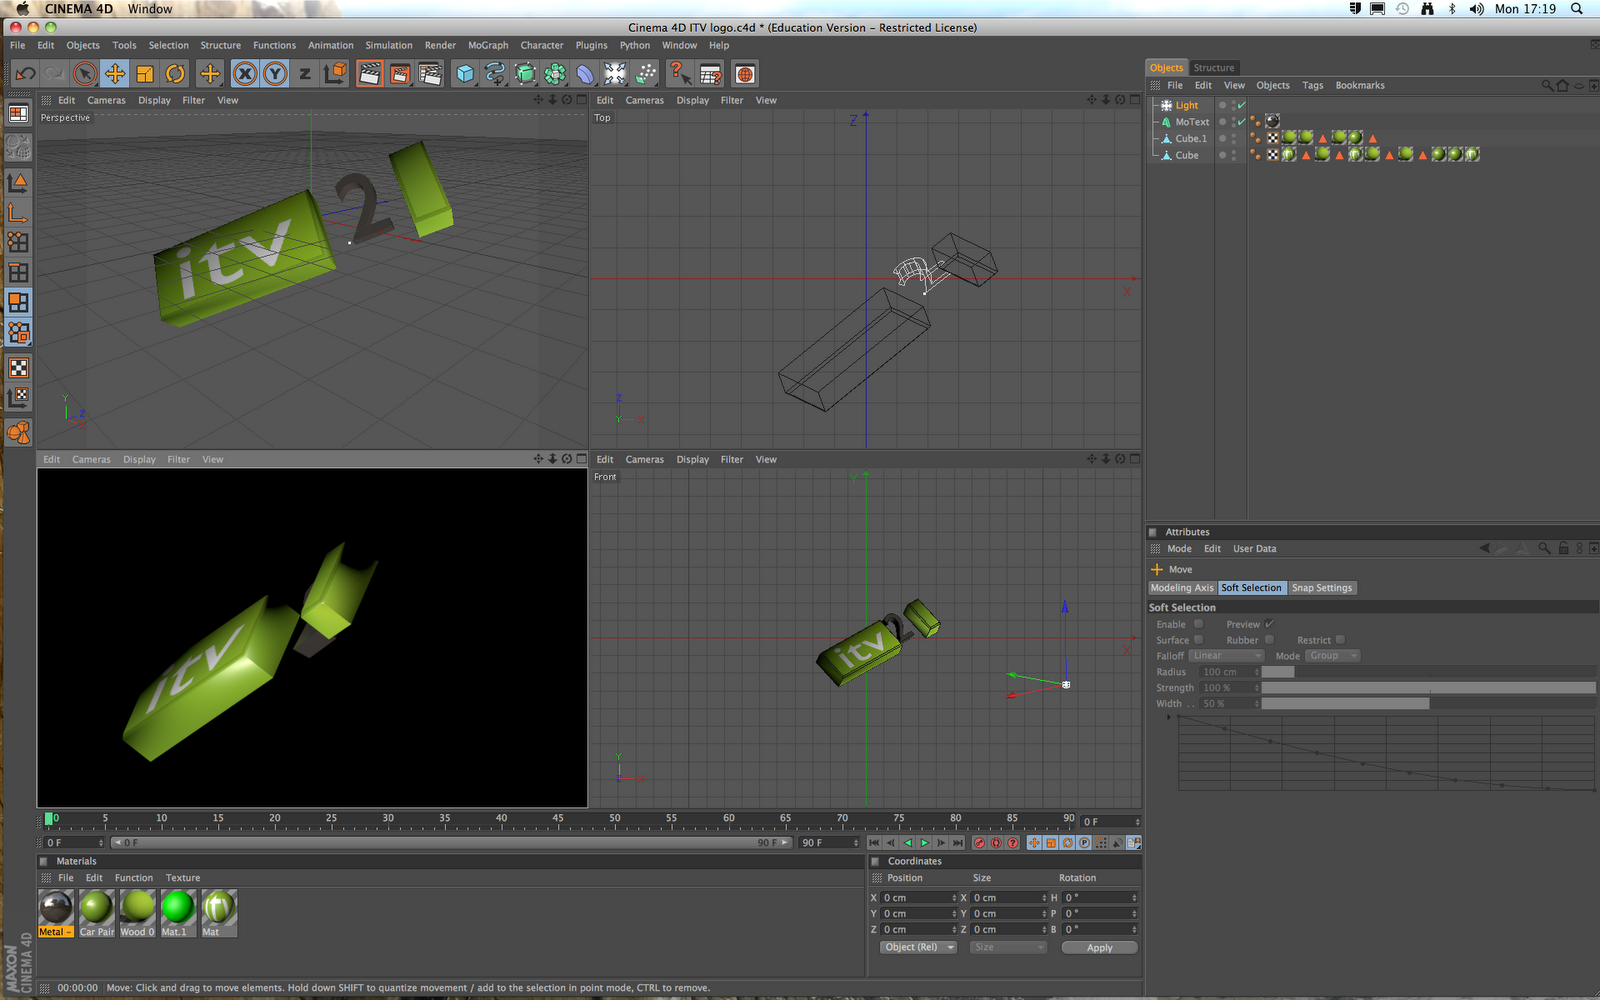This screenshot has height=1000, width=1600.
Task: Click the Undo arrow in the toolbar
Action: (x=26, y=74)
